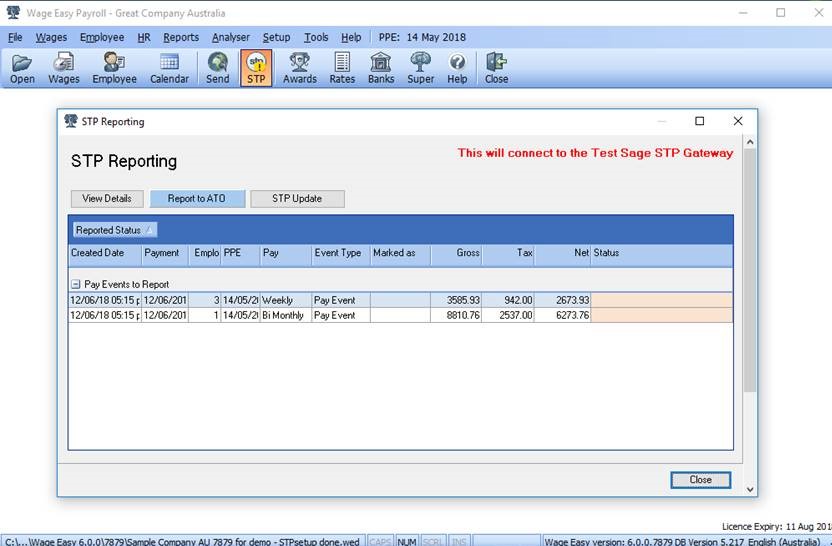Select Report to ATO button
Screen dimensions: 832x546
pos(197,198)
